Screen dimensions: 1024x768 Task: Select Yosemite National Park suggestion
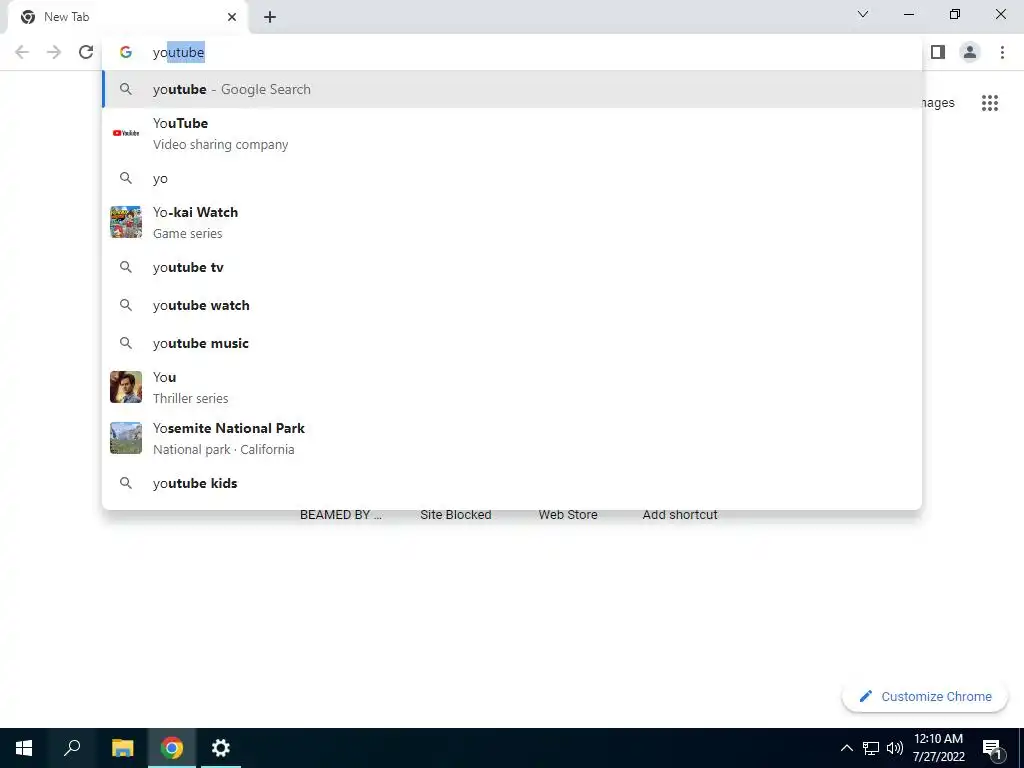pyautogui.click(x=512, y=438)
